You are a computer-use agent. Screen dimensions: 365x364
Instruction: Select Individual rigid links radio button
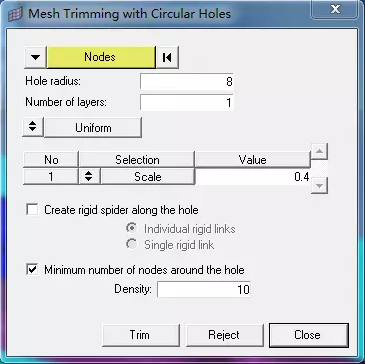[x=132, y=229]
